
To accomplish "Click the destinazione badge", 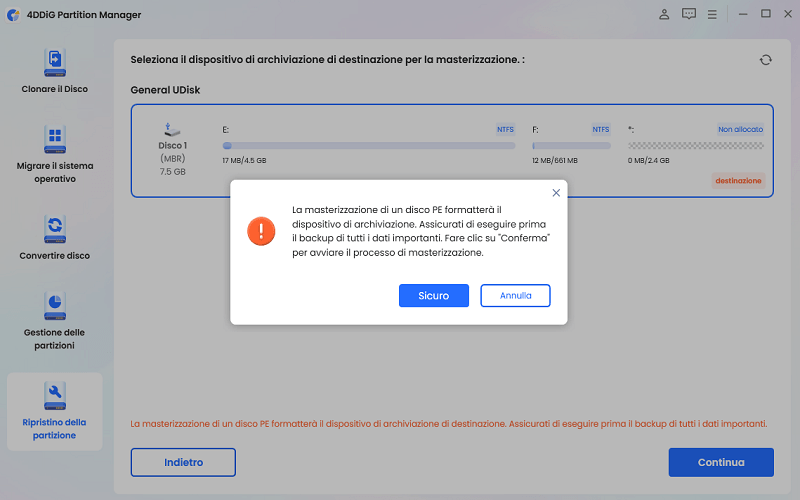I will pos(738,181).
